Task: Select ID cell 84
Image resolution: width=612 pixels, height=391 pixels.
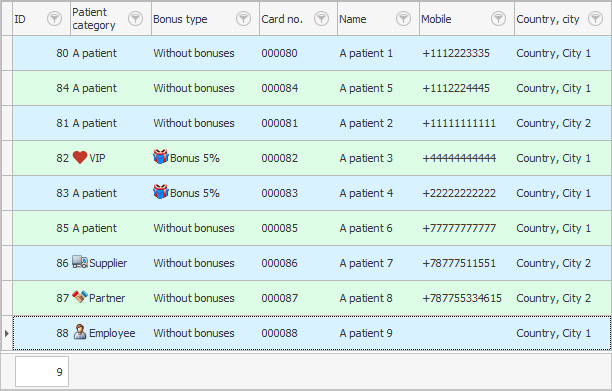Action: pyautogui.click(x=42, y=88)
